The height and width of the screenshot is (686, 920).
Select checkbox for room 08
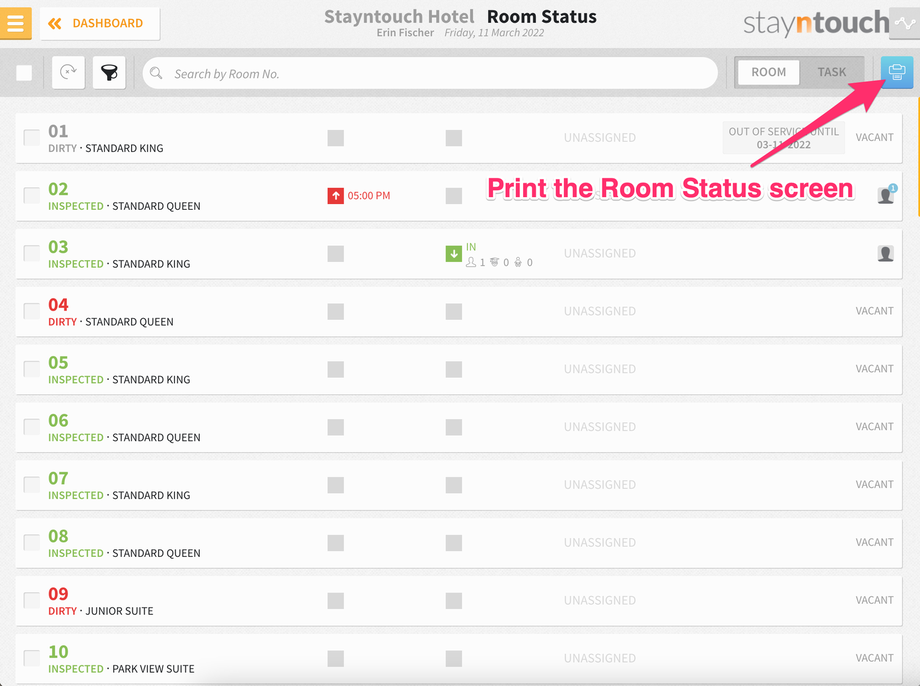point(32,542)
